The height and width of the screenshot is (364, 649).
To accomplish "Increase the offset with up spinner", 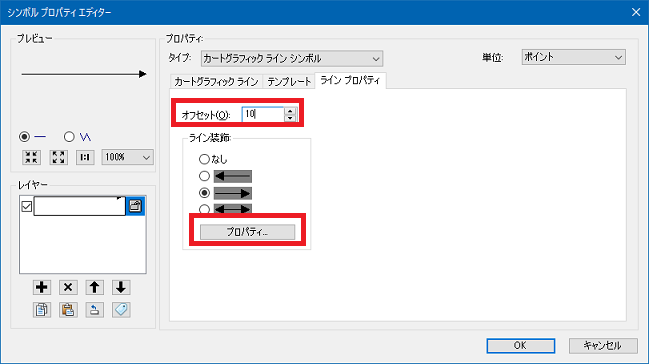I will pos(290,111).
